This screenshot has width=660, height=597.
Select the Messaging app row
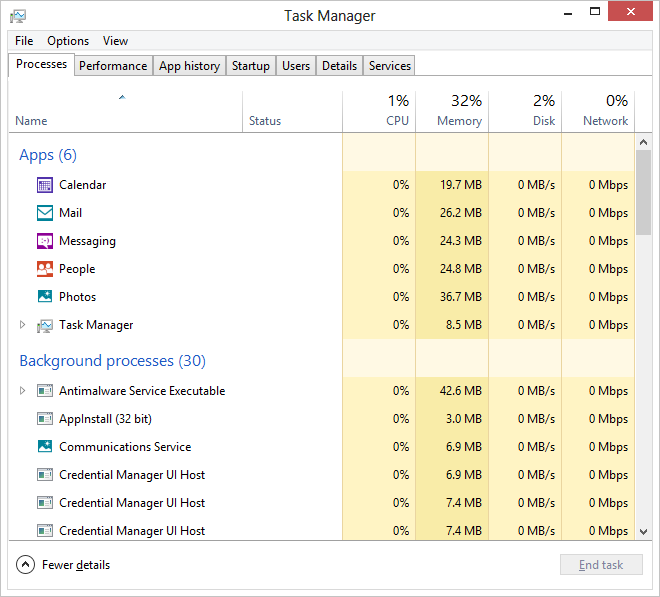[x=322, y=241]
